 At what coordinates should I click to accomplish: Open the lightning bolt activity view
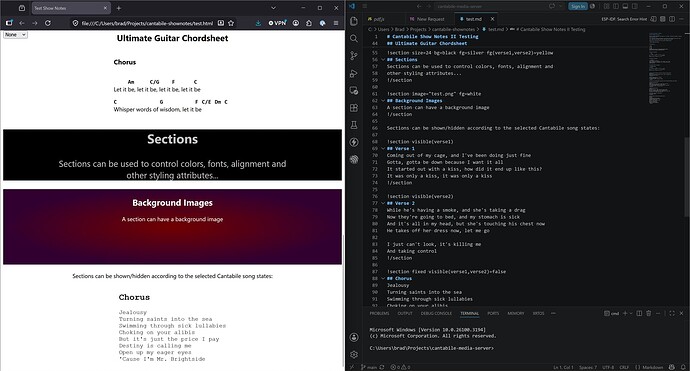coord(354,142)
